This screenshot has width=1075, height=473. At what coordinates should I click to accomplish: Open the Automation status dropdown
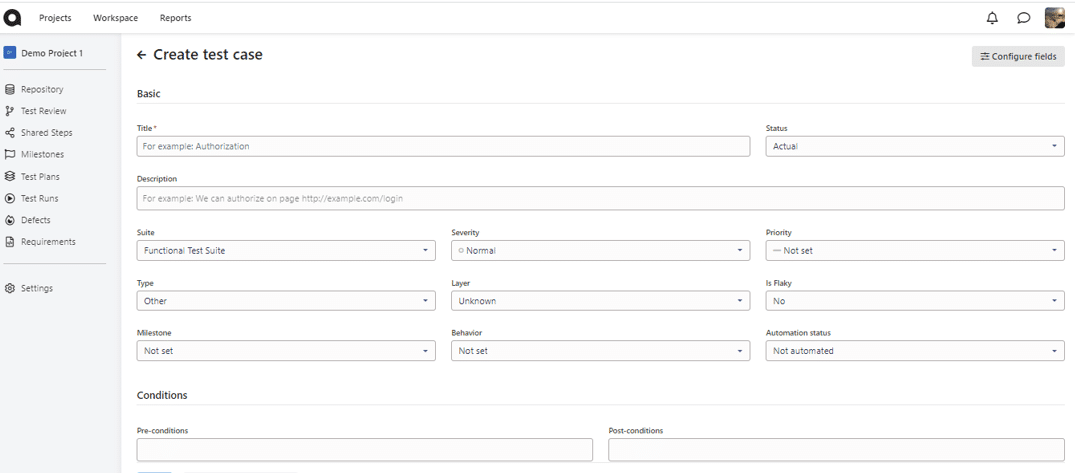coord(914,351)
